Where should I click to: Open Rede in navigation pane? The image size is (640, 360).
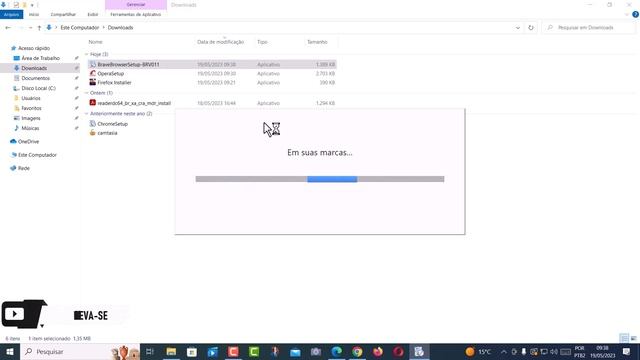coord(24,168)
